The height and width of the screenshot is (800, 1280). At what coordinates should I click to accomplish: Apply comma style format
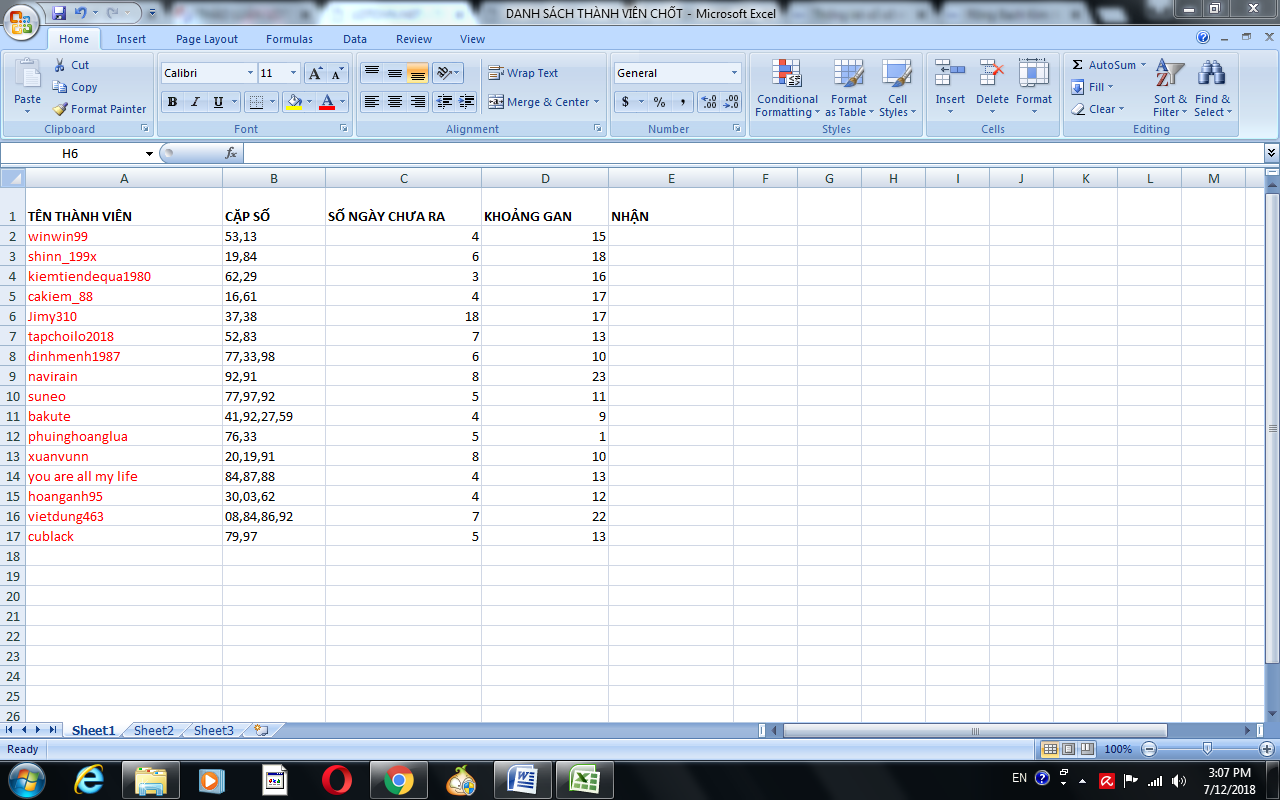pyautogui.click(x=682, y=102)
